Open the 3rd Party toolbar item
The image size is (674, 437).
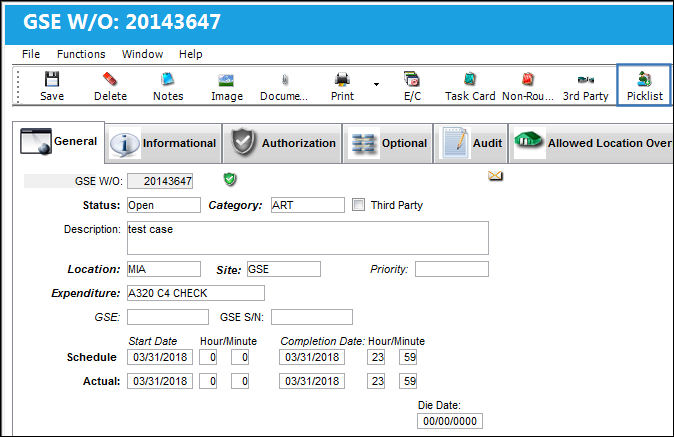[585, 86]
